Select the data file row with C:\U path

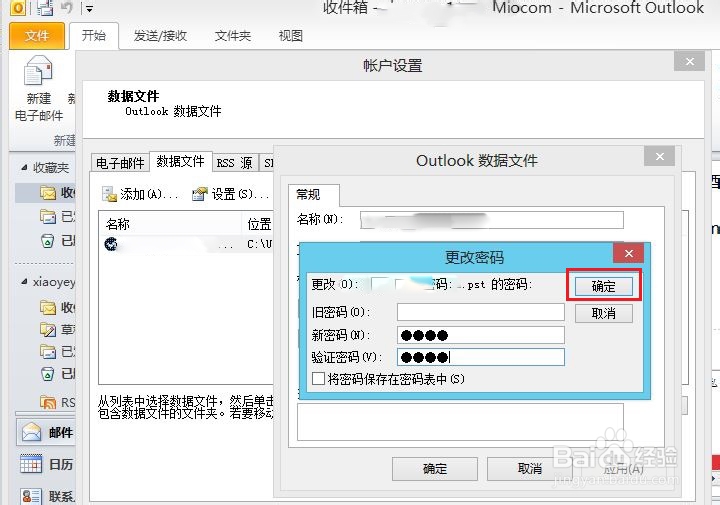(x=186, y=244)
